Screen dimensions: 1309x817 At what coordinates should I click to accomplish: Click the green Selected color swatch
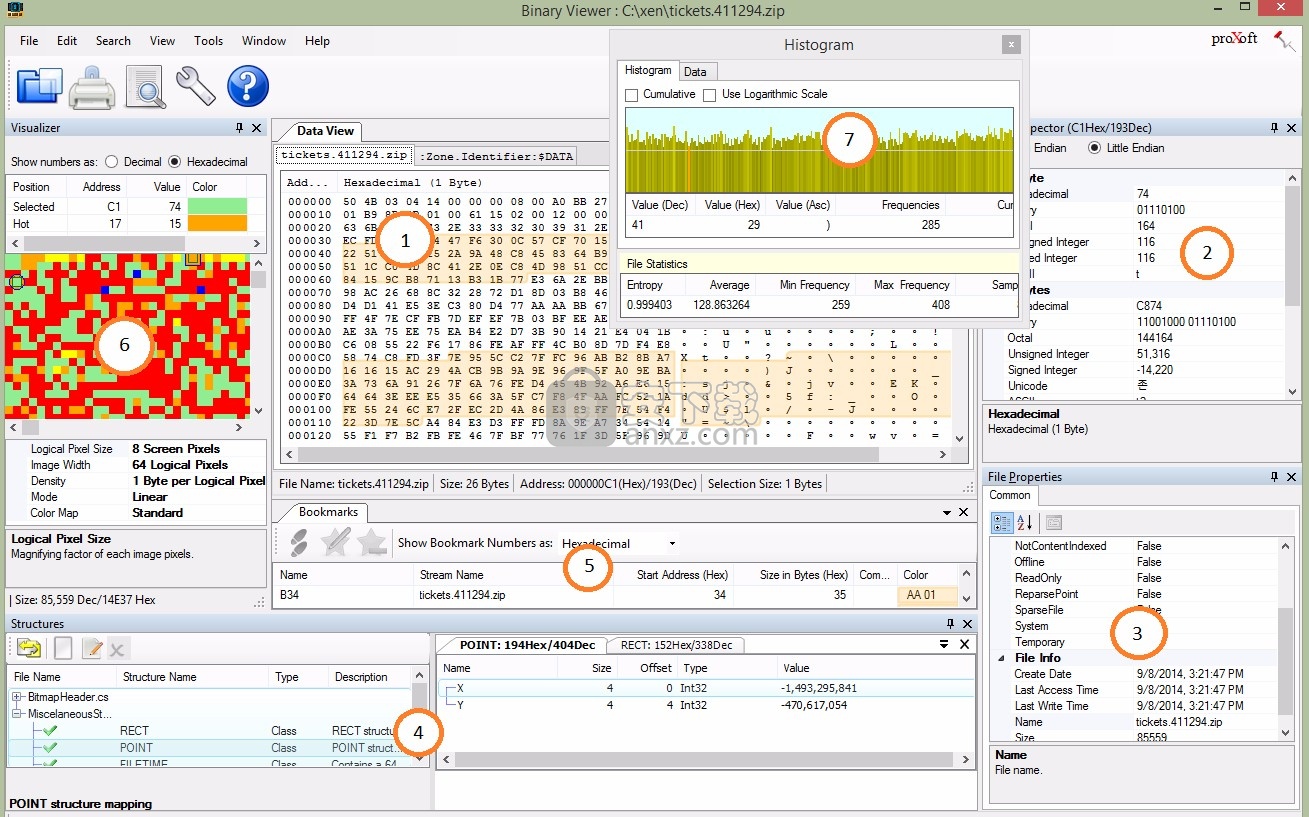point(217,206)
